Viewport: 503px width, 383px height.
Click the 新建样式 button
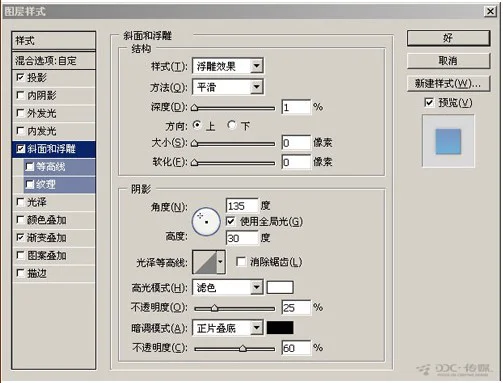448,83
